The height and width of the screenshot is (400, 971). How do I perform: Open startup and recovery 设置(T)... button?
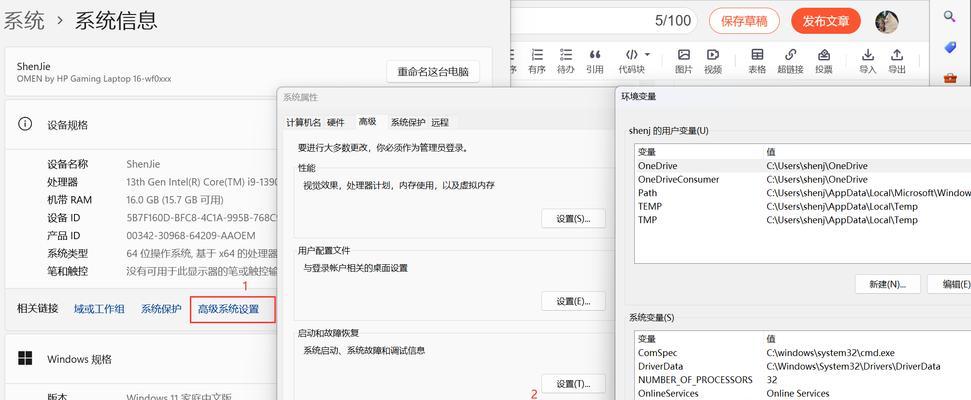point(573,383)
